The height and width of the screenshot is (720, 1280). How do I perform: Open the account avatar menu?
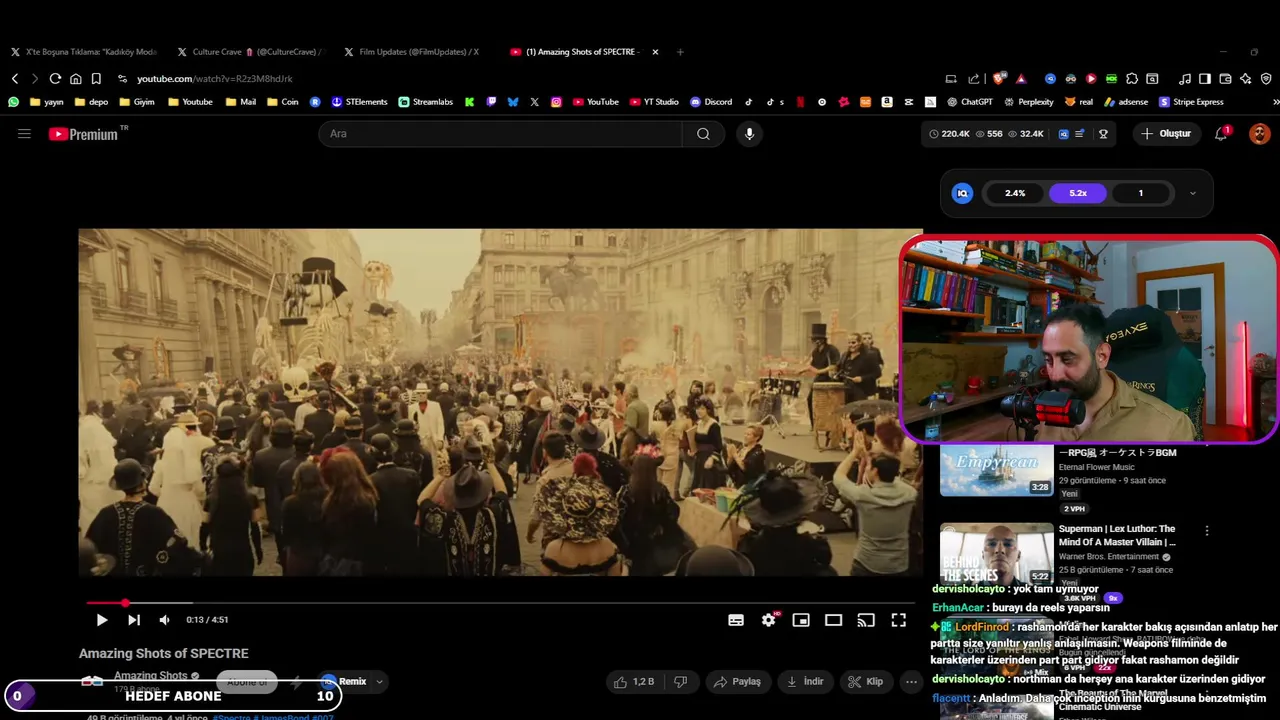click(1259, 133)
